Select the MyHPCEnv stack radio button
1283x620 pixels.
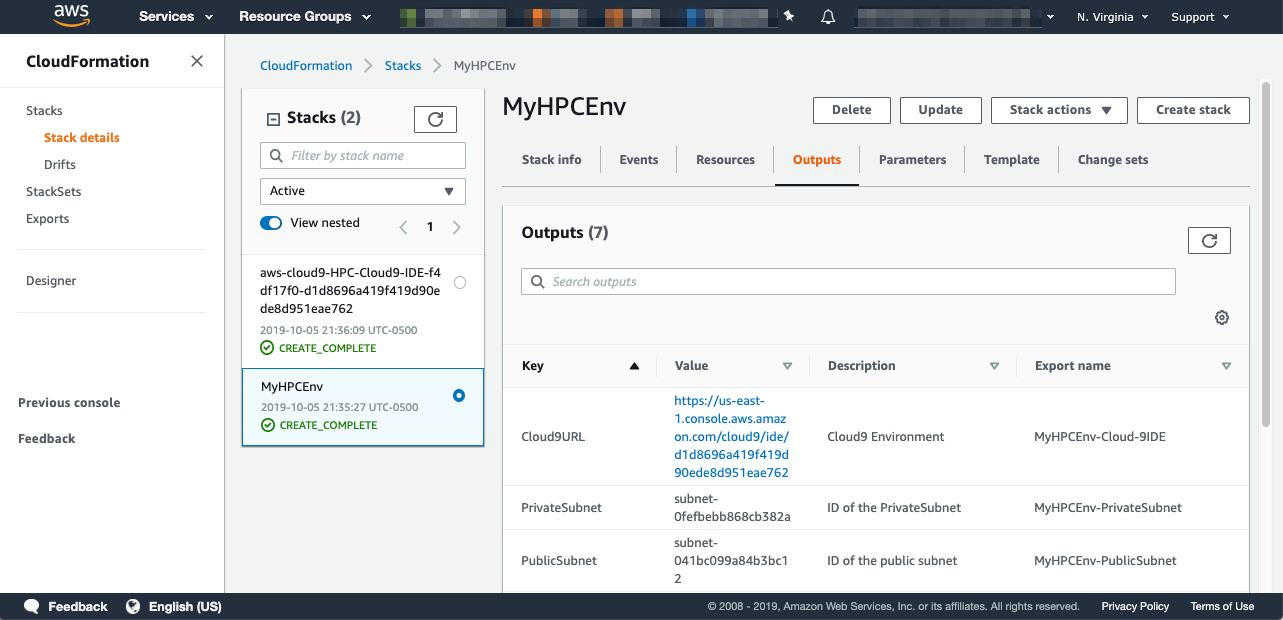459,396
